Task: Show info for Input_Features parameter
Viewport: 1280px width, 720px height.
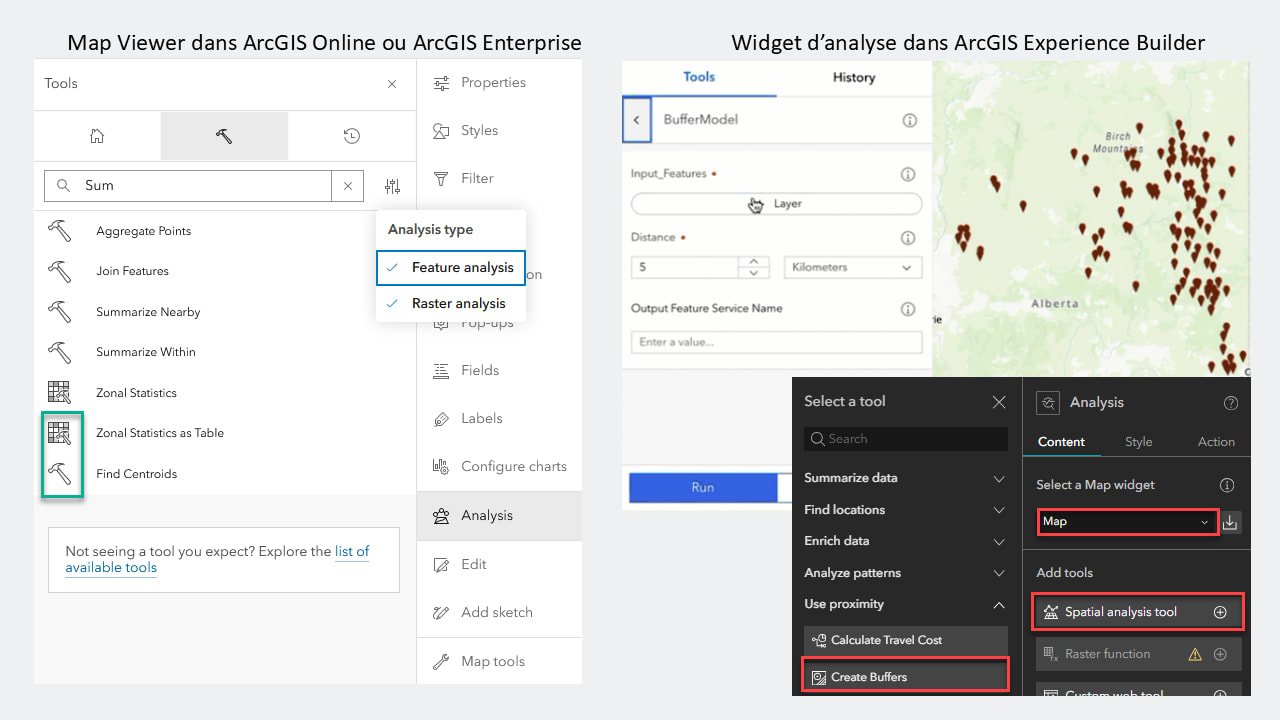Action: pyautogui.click(x=908, y=174)
